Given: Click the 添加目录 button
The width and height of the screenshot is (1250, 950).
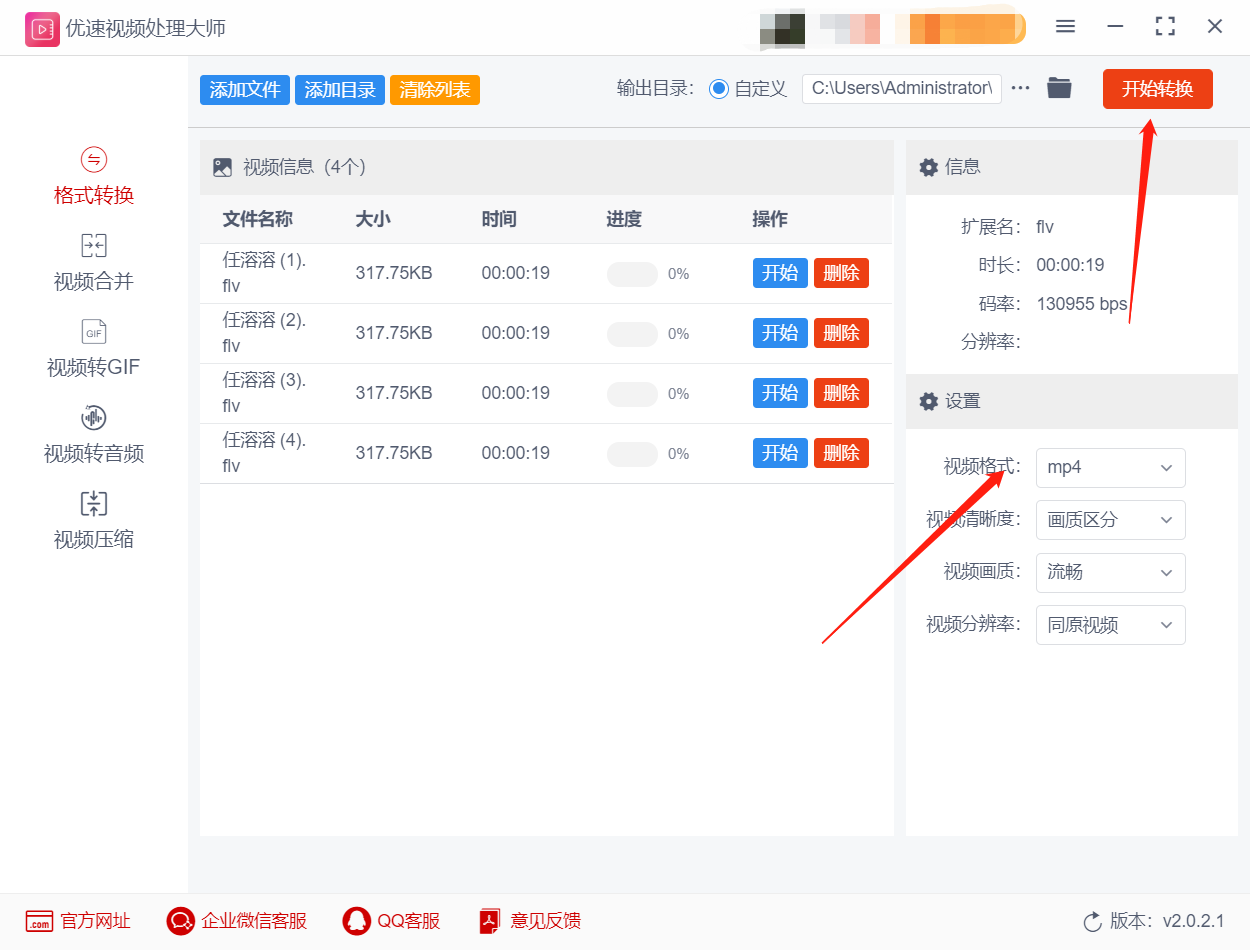Looking at the screenshot, I should pyautogui.click(x=340, y=90).
